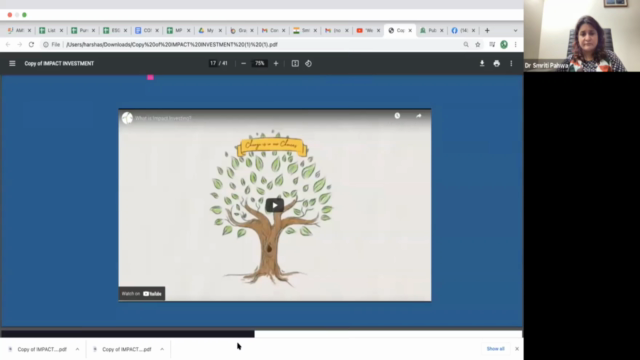The height and width of the screenshot is (360, 640).
Task: Download the PDF file
Action: click(x=482, y=63)
